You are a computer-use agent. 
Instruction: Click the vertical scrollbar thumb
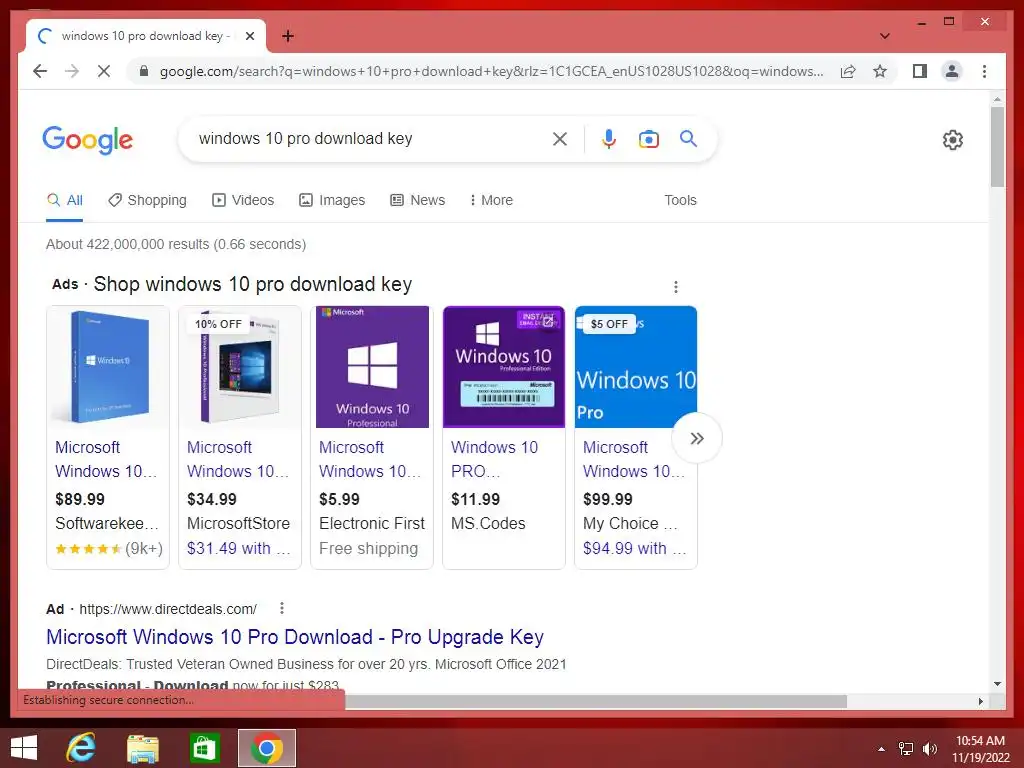coord(997,148)
